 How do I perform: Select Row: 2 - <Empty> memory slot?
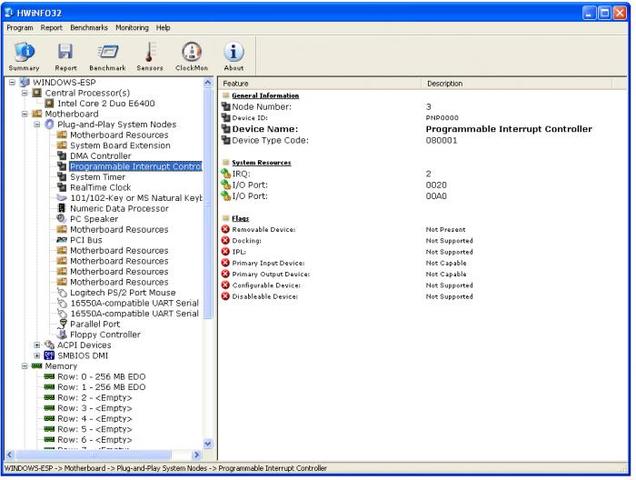point(95,398)
